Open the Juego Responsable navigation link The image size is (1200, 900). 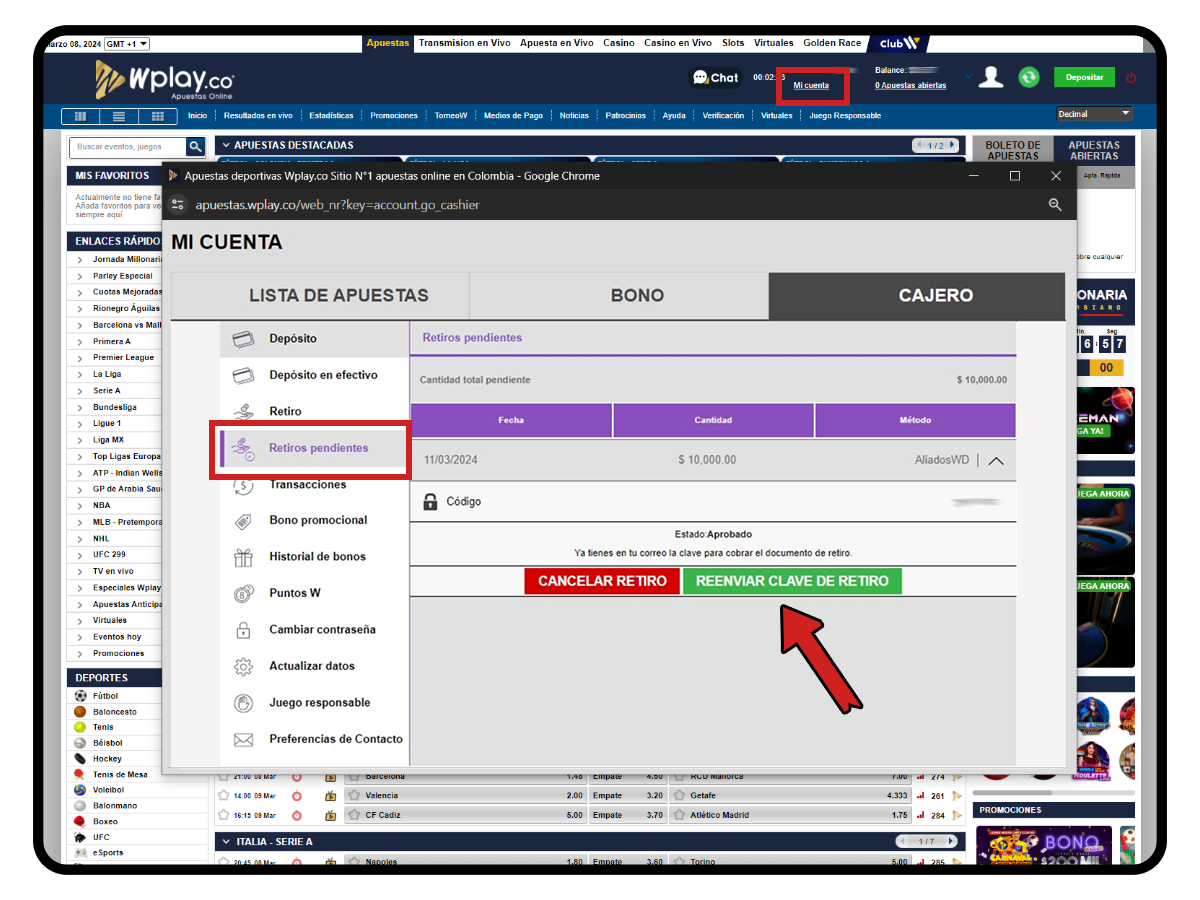click(x=845, y=116)
